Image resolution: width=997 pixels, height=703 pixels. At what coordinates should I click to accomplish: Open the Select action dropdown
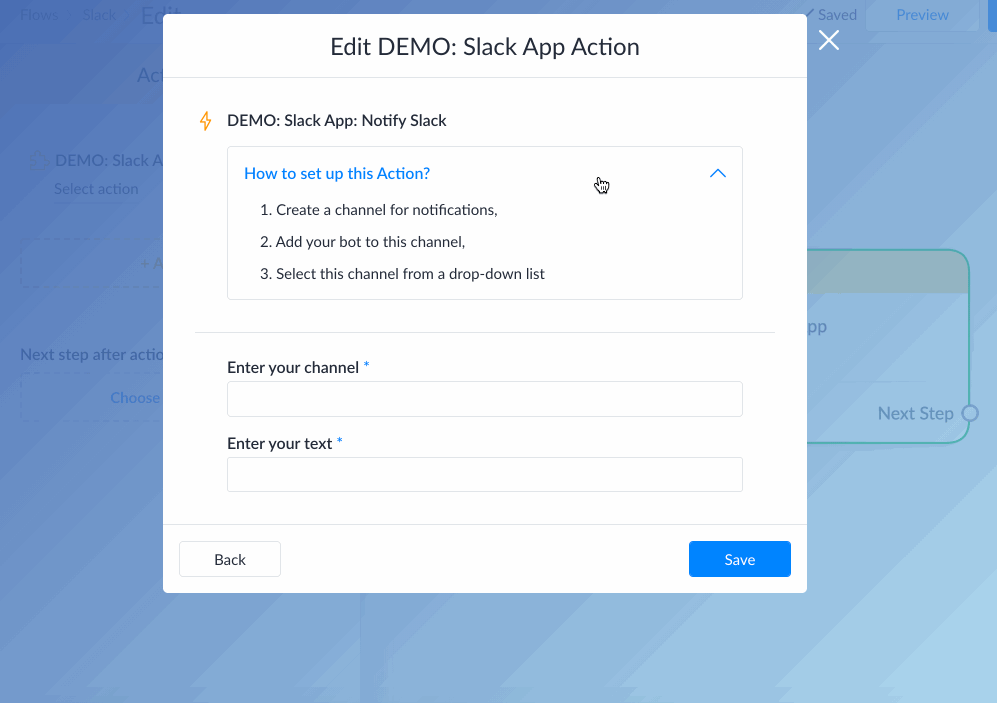[x=96, y=188]
